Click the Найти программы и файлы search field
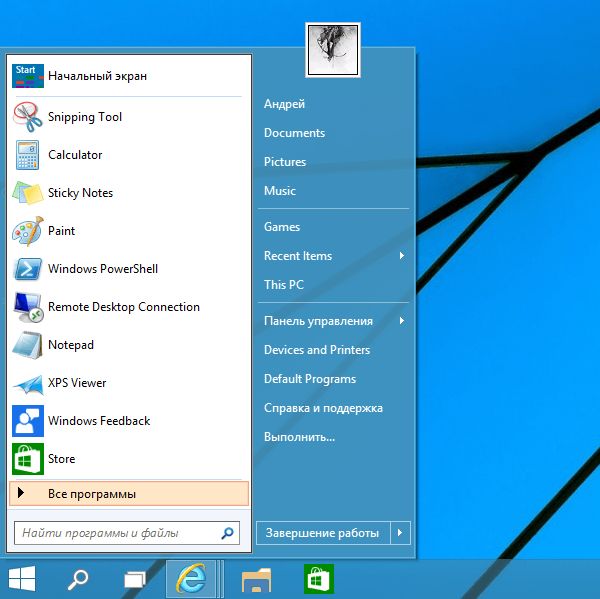 coord(117,534)
